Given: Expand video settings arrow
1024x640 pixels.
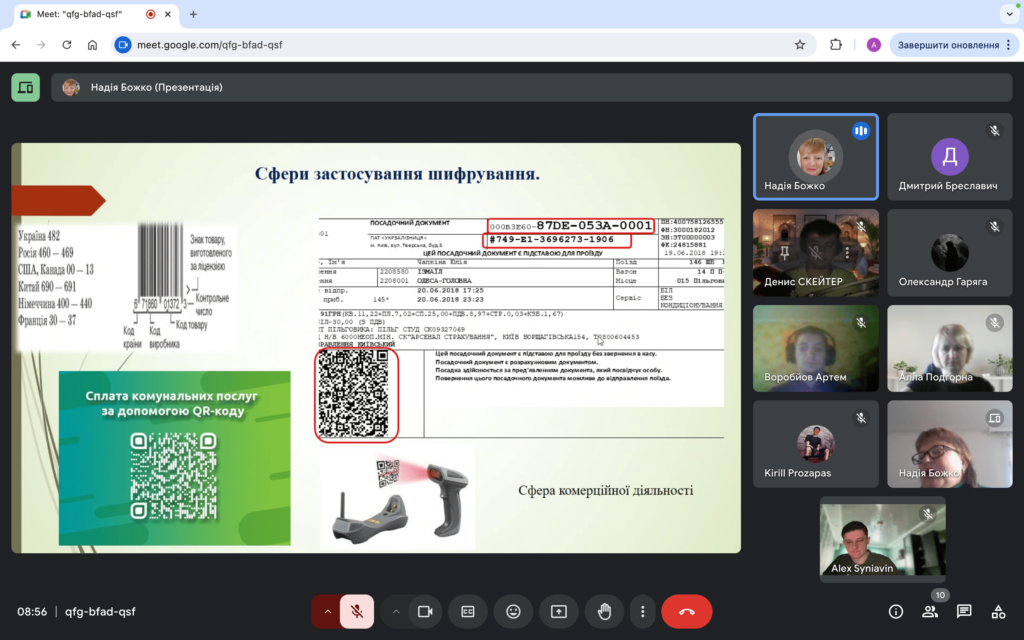Looking at the screenshot, I should [x=396, y=612].
